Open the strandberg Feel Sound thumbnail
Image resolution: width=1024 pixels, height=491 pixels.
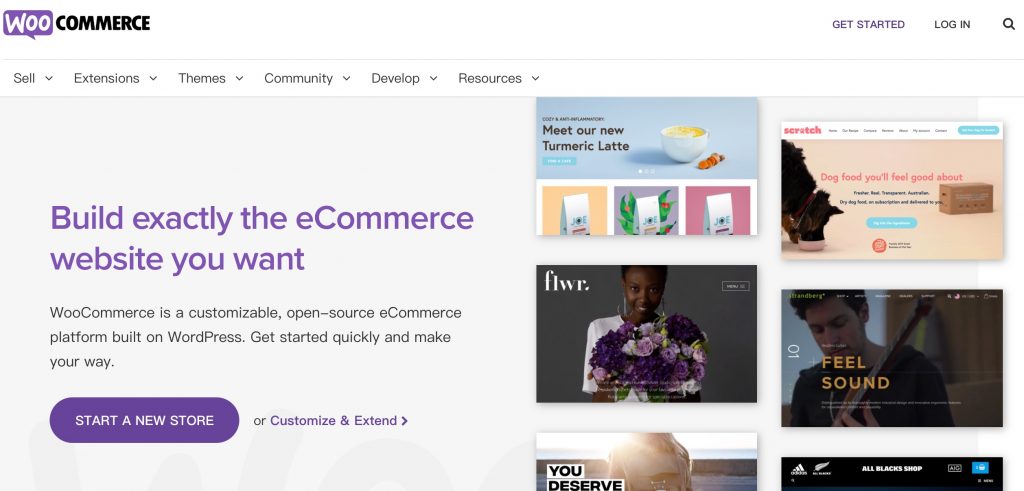point(891,358)
